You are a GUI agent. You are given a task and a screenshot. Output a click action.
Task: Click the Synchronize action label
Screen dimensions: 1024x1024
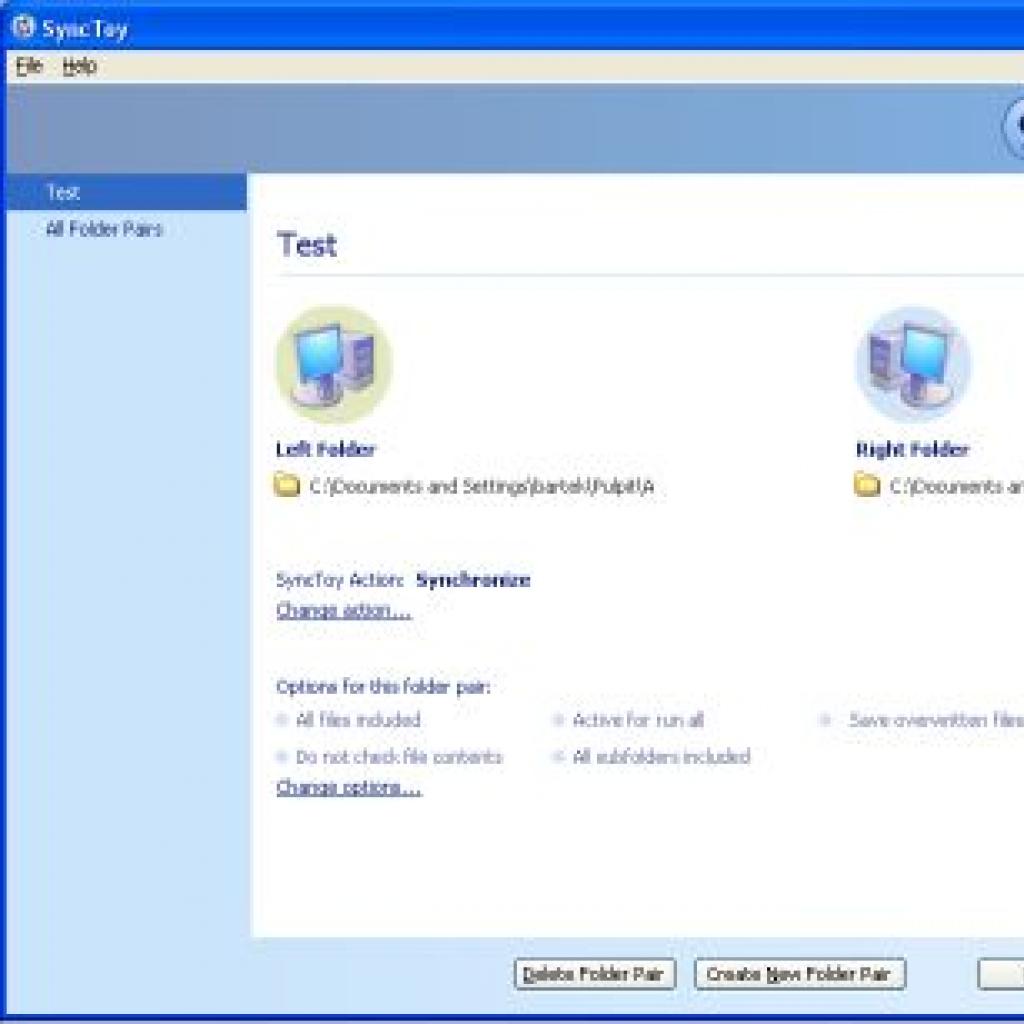point(473,580)
